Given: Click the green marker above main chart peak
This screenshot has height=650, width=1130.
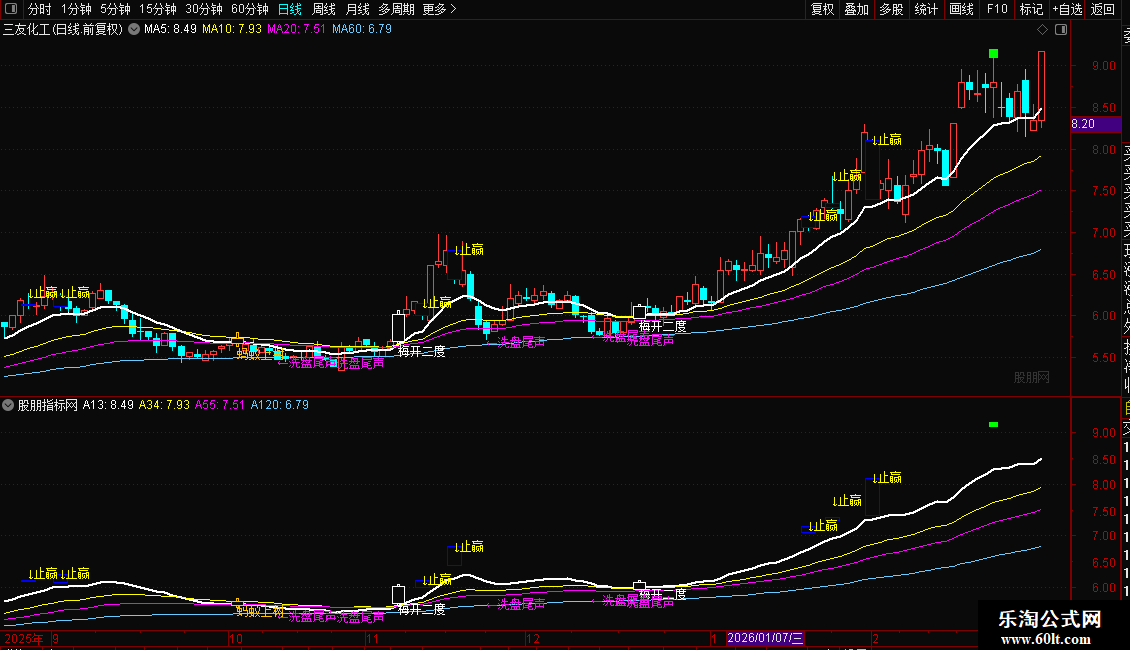Looking at the screenshot, I should tap(994, 53).
